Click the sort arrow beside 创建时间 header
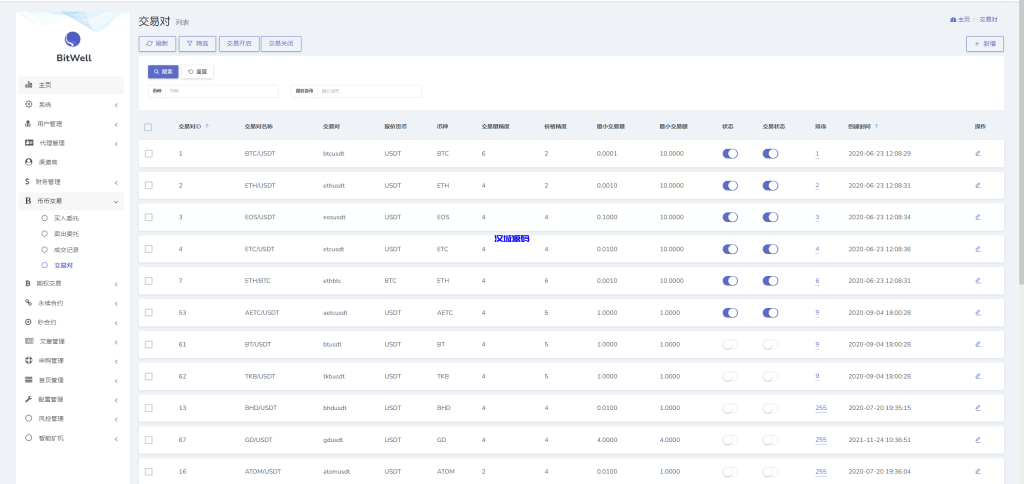 (877, 127)
